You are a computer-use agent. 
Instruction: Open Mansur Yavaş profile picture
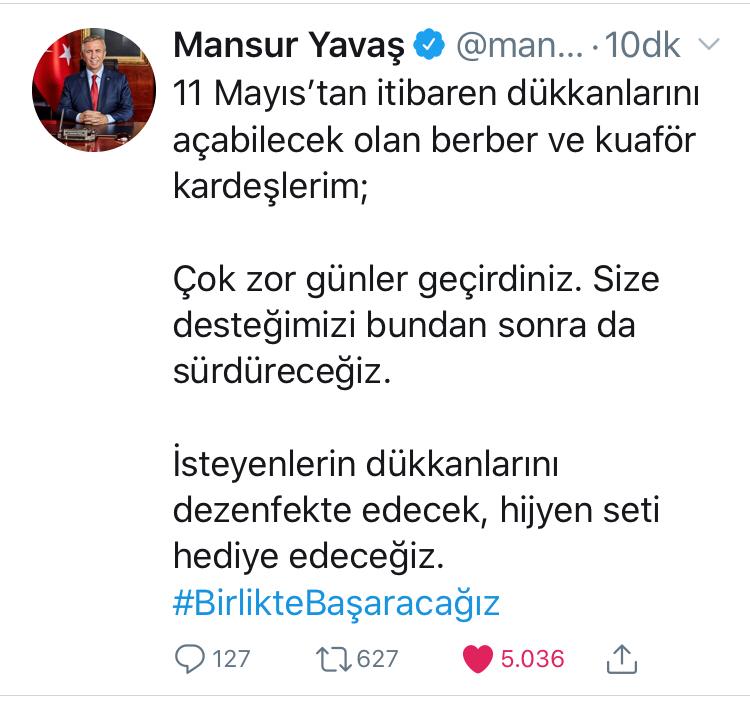94,90
